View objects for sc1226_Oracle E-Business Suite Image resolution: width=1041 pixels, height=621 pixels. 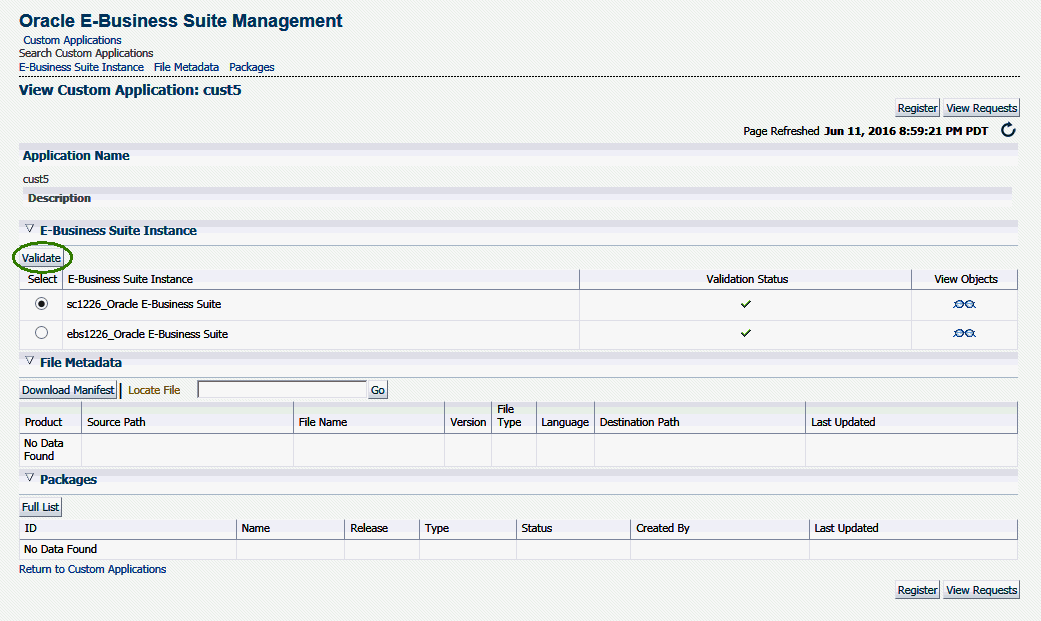(x=964, y=304)
